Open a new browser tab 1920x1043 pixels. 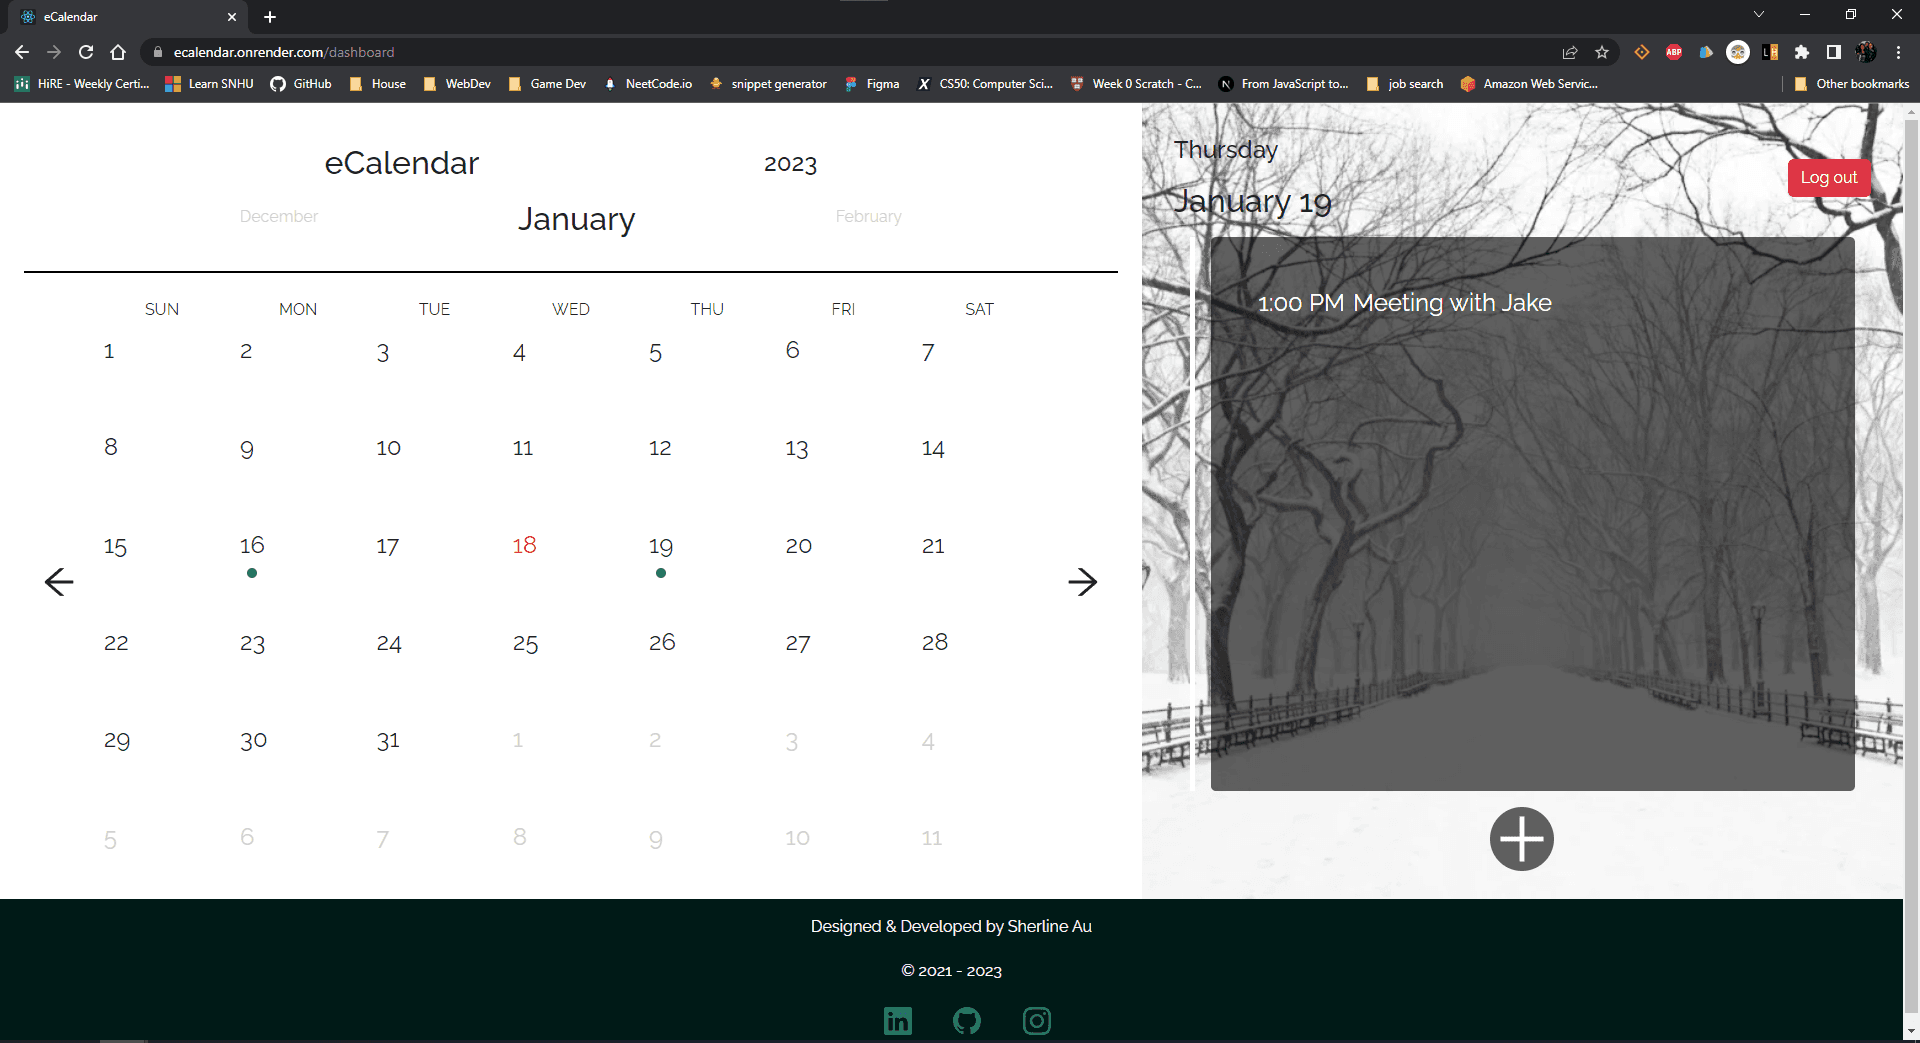pyautogui.click(x=270, y=17)
